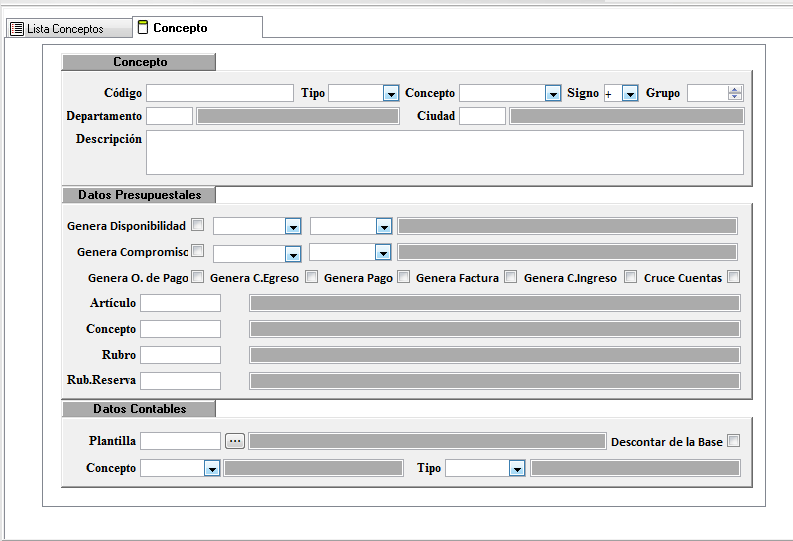Image resolution: width=793 pixels, height=541 pixels.
Task: Enable the Genera Disponibilidad checkbox
Action: [x=198, y=225]
